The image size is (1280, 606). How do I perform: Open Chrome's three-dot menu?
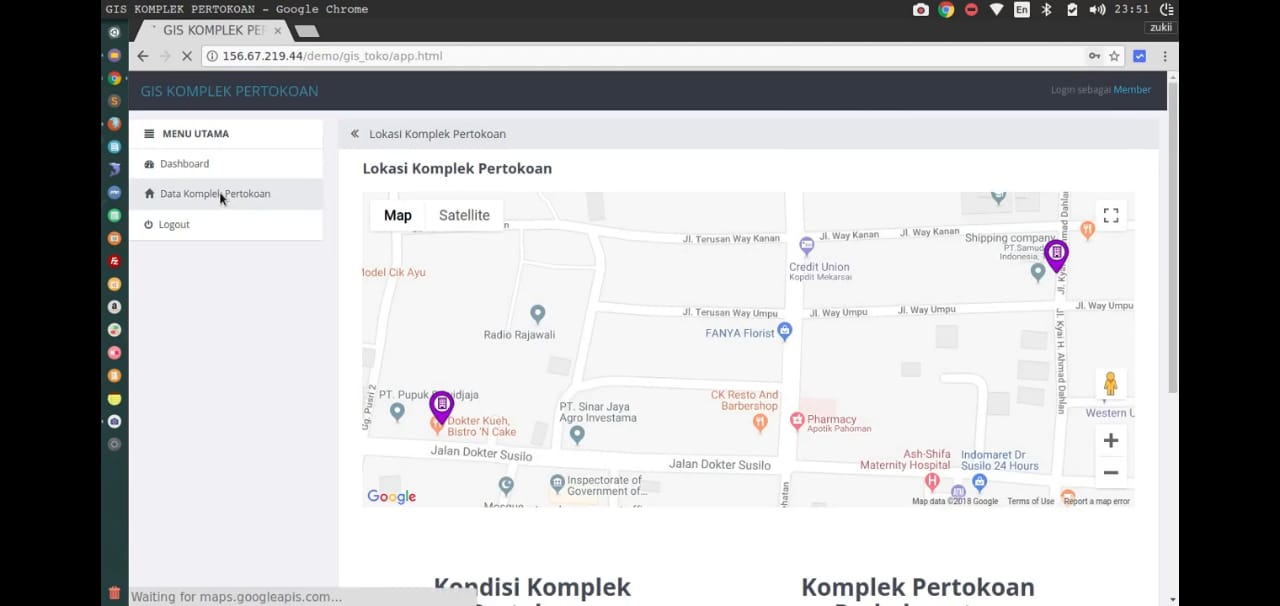(x=1165, y=56)
